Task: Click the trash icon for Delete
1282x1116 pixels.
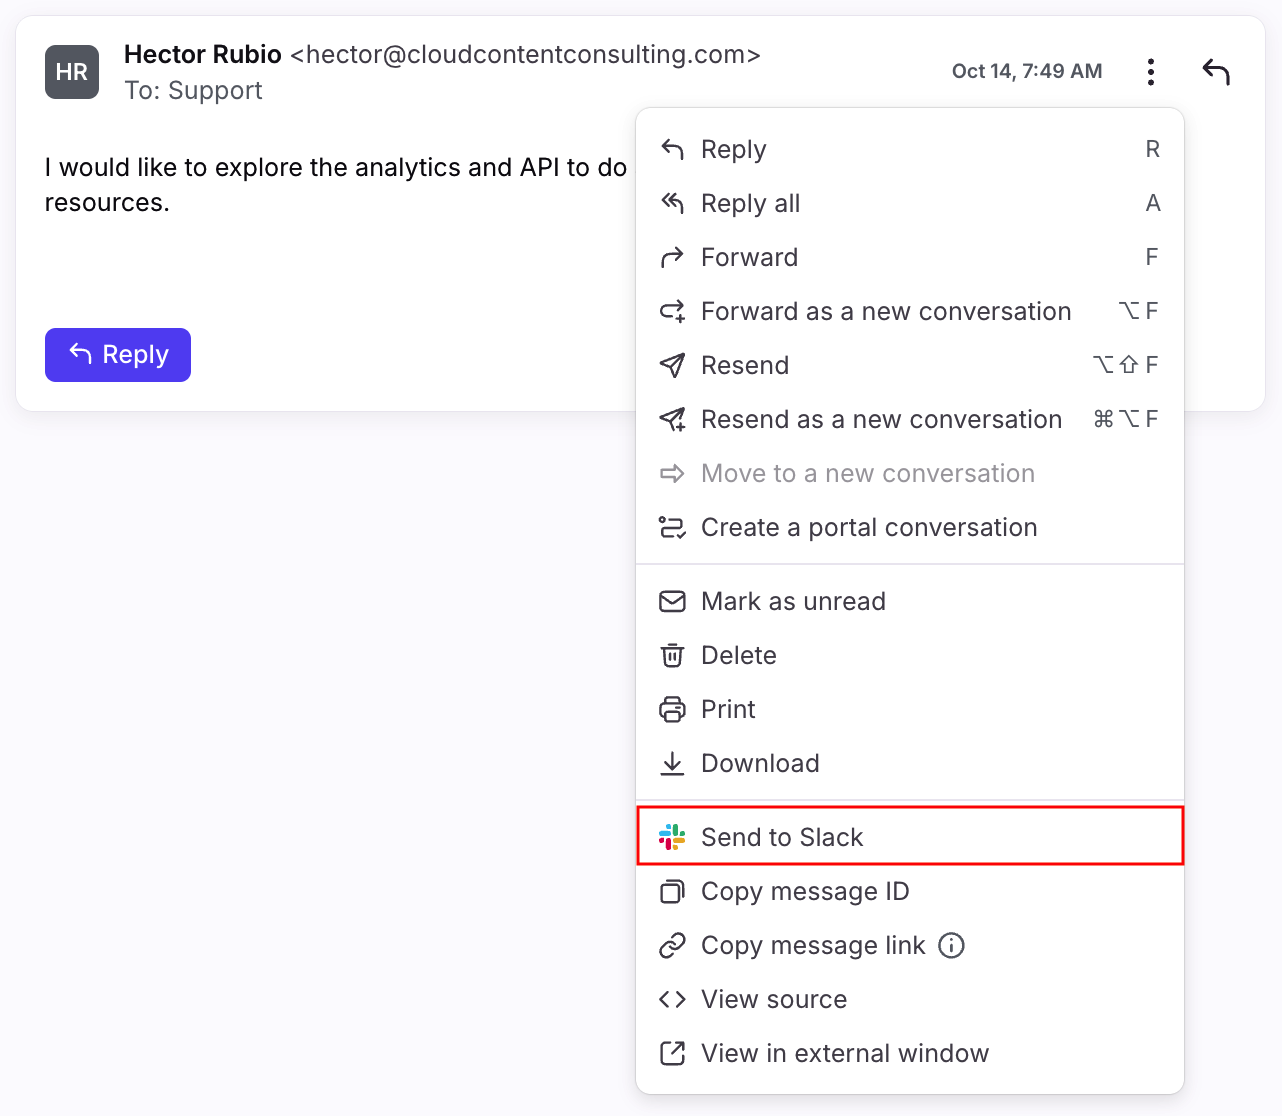Action: click(x=672, y=655)
